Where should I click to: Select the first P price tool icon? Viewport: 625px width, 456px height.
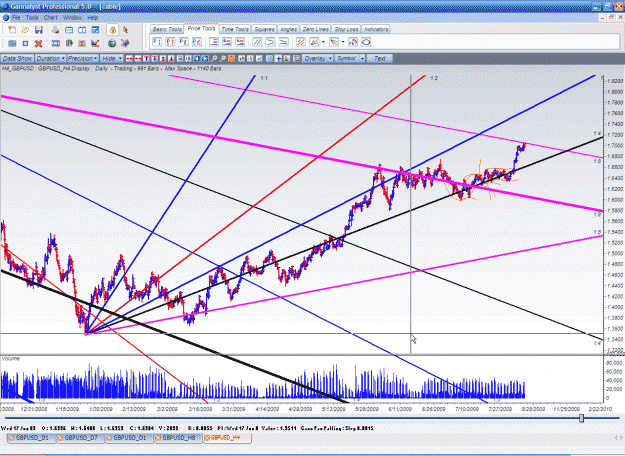(157, 42)
